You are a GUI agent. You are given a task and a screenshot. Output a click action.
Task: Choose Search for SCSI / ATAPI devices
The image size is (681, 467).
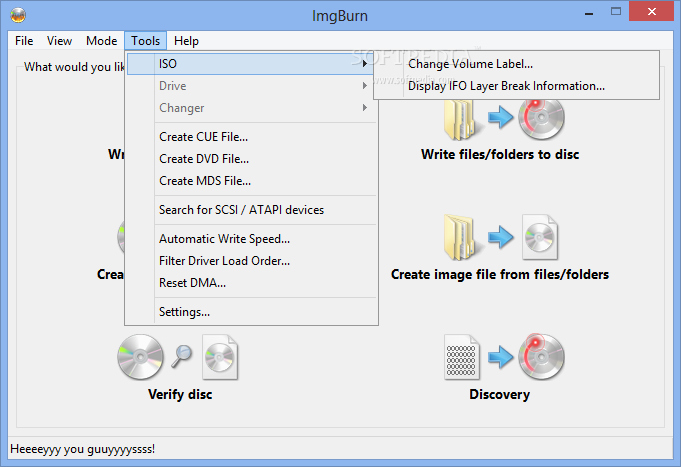point(252,210)
